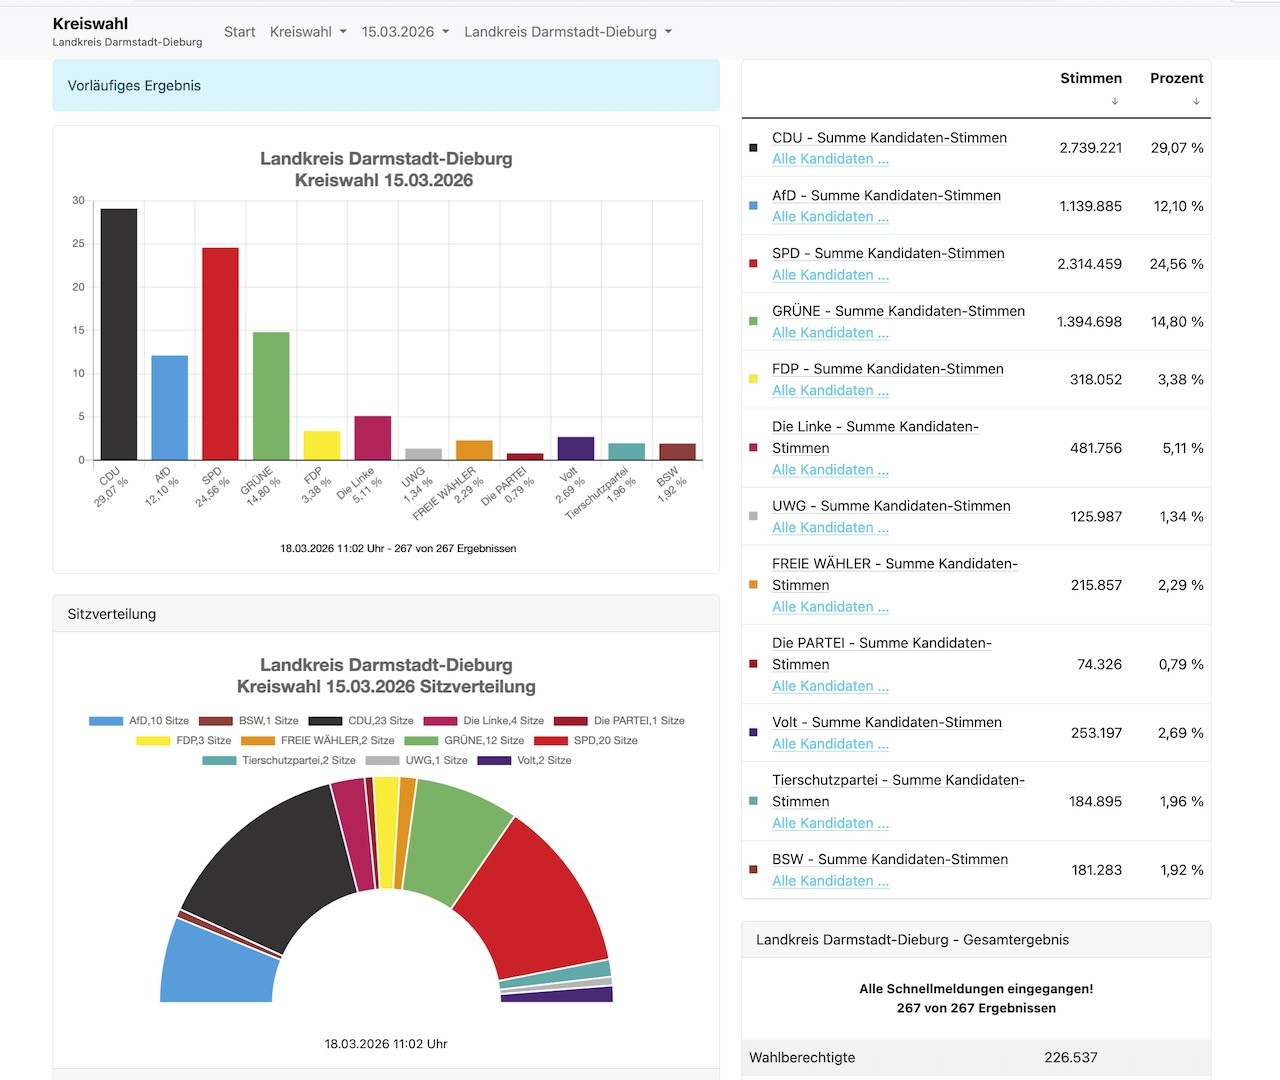Open Landkreis Darmstadt-Dieburg region dropdown
Viewport: 1280px width, 1080px height.
[x=567, y=32]
